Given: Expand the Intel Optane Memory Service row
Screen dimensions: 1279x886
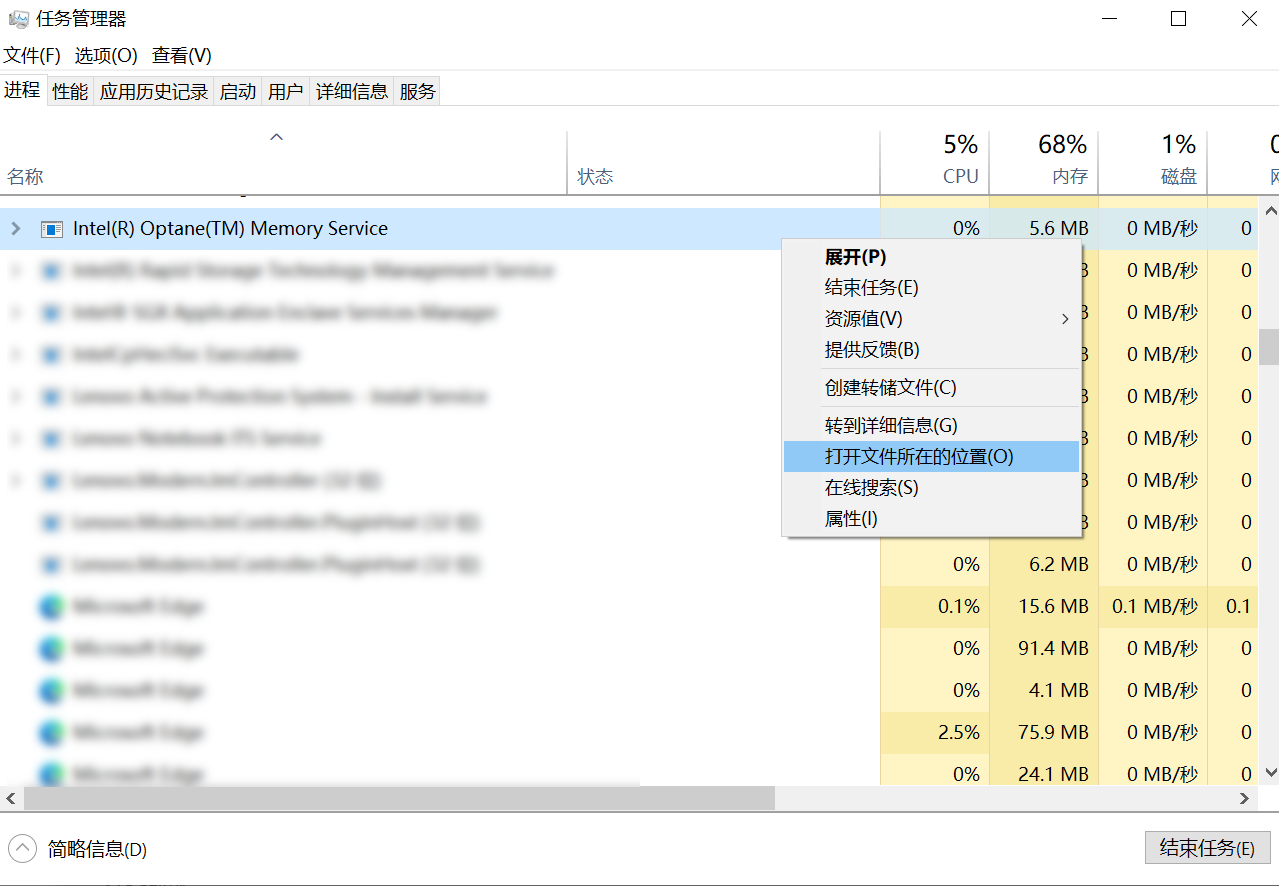Looking at the screenshot, I should 15,229.
